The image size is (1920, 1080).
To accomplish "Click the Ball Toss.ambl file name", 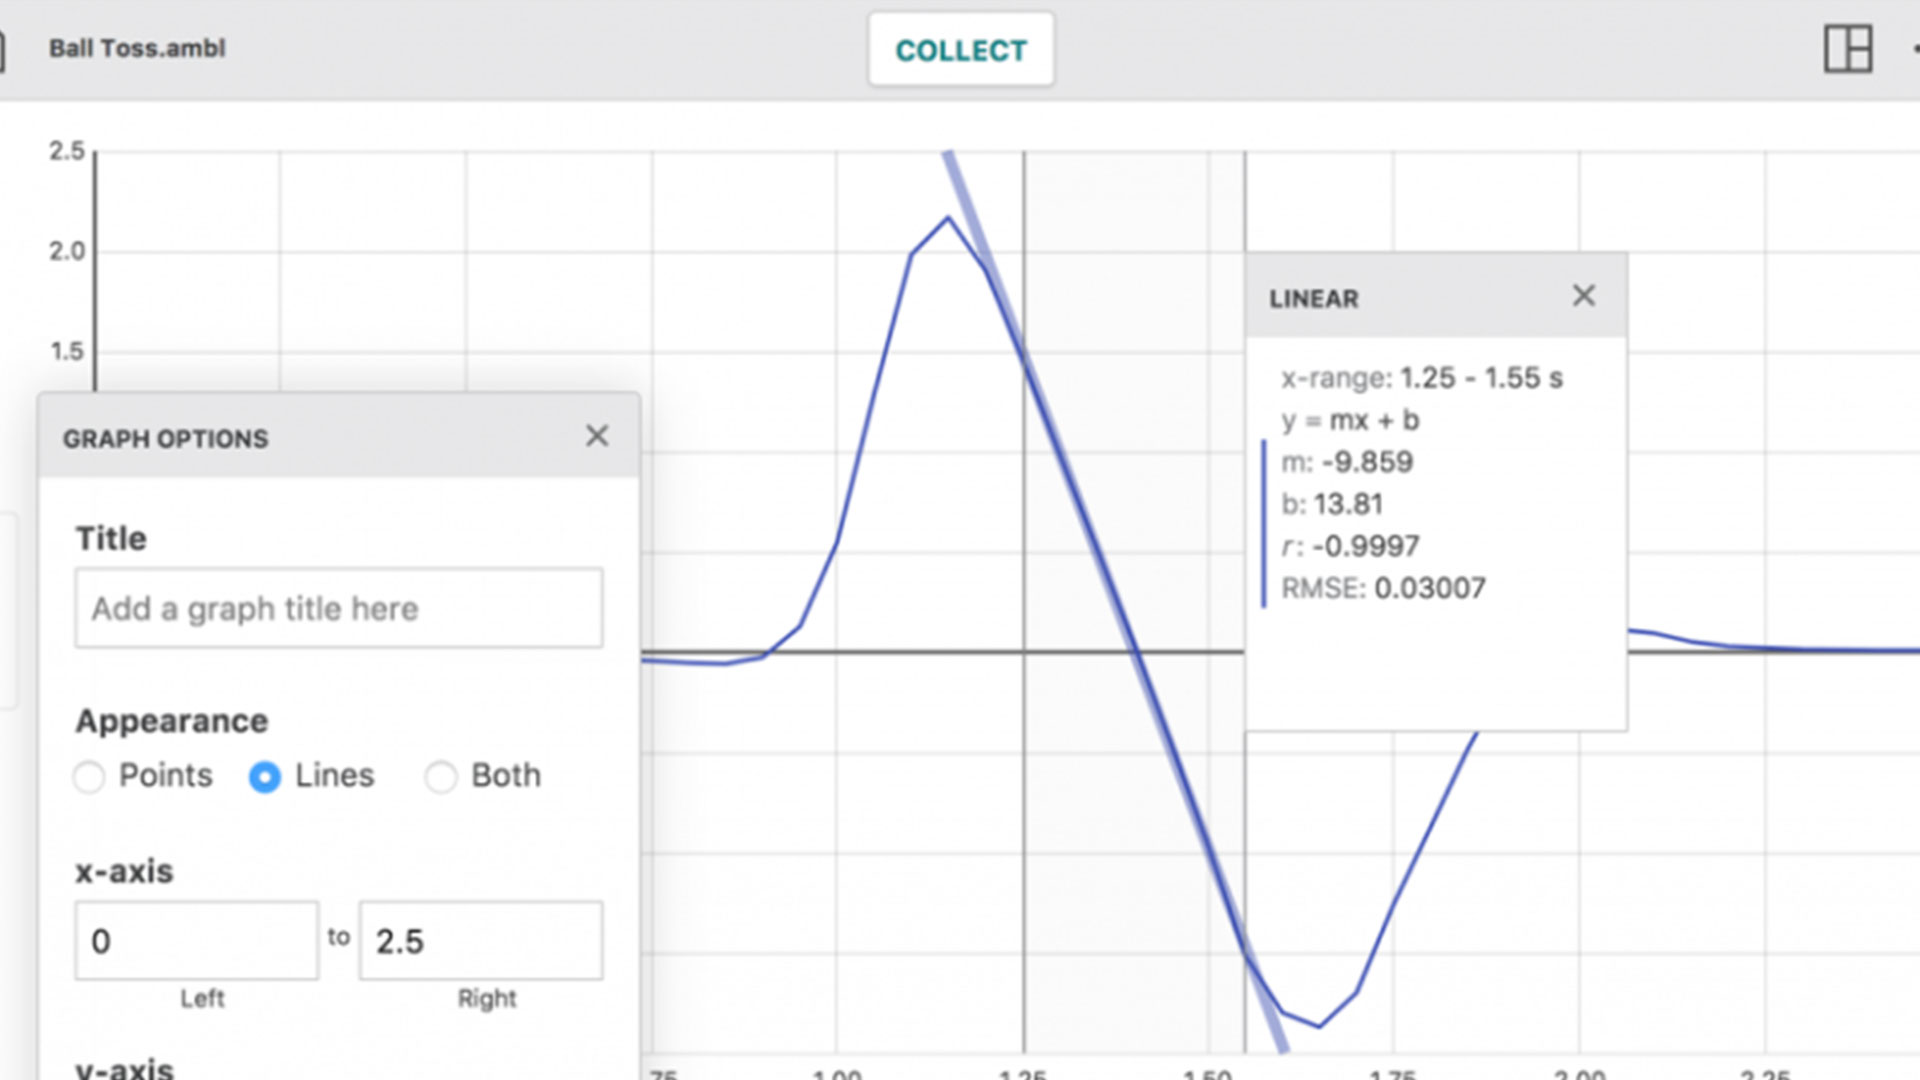I will (137, 48).
